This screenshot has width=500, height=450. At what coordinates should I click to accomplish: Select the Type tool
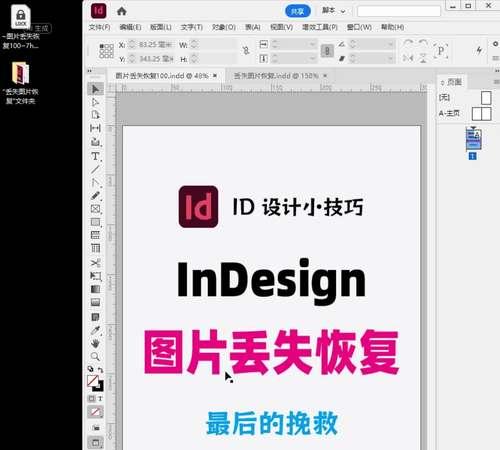click(x=95, y=156)
